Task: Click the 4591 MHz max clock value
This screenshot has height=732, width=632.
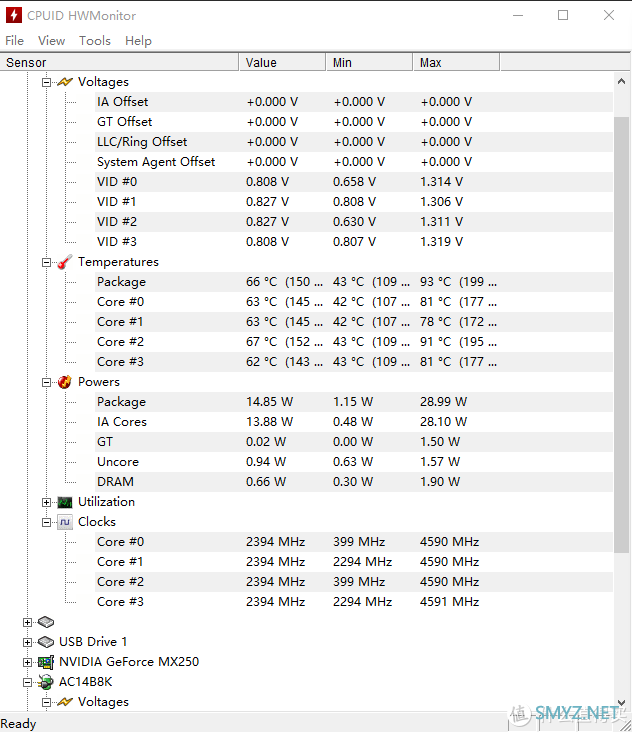Action: 449,602
